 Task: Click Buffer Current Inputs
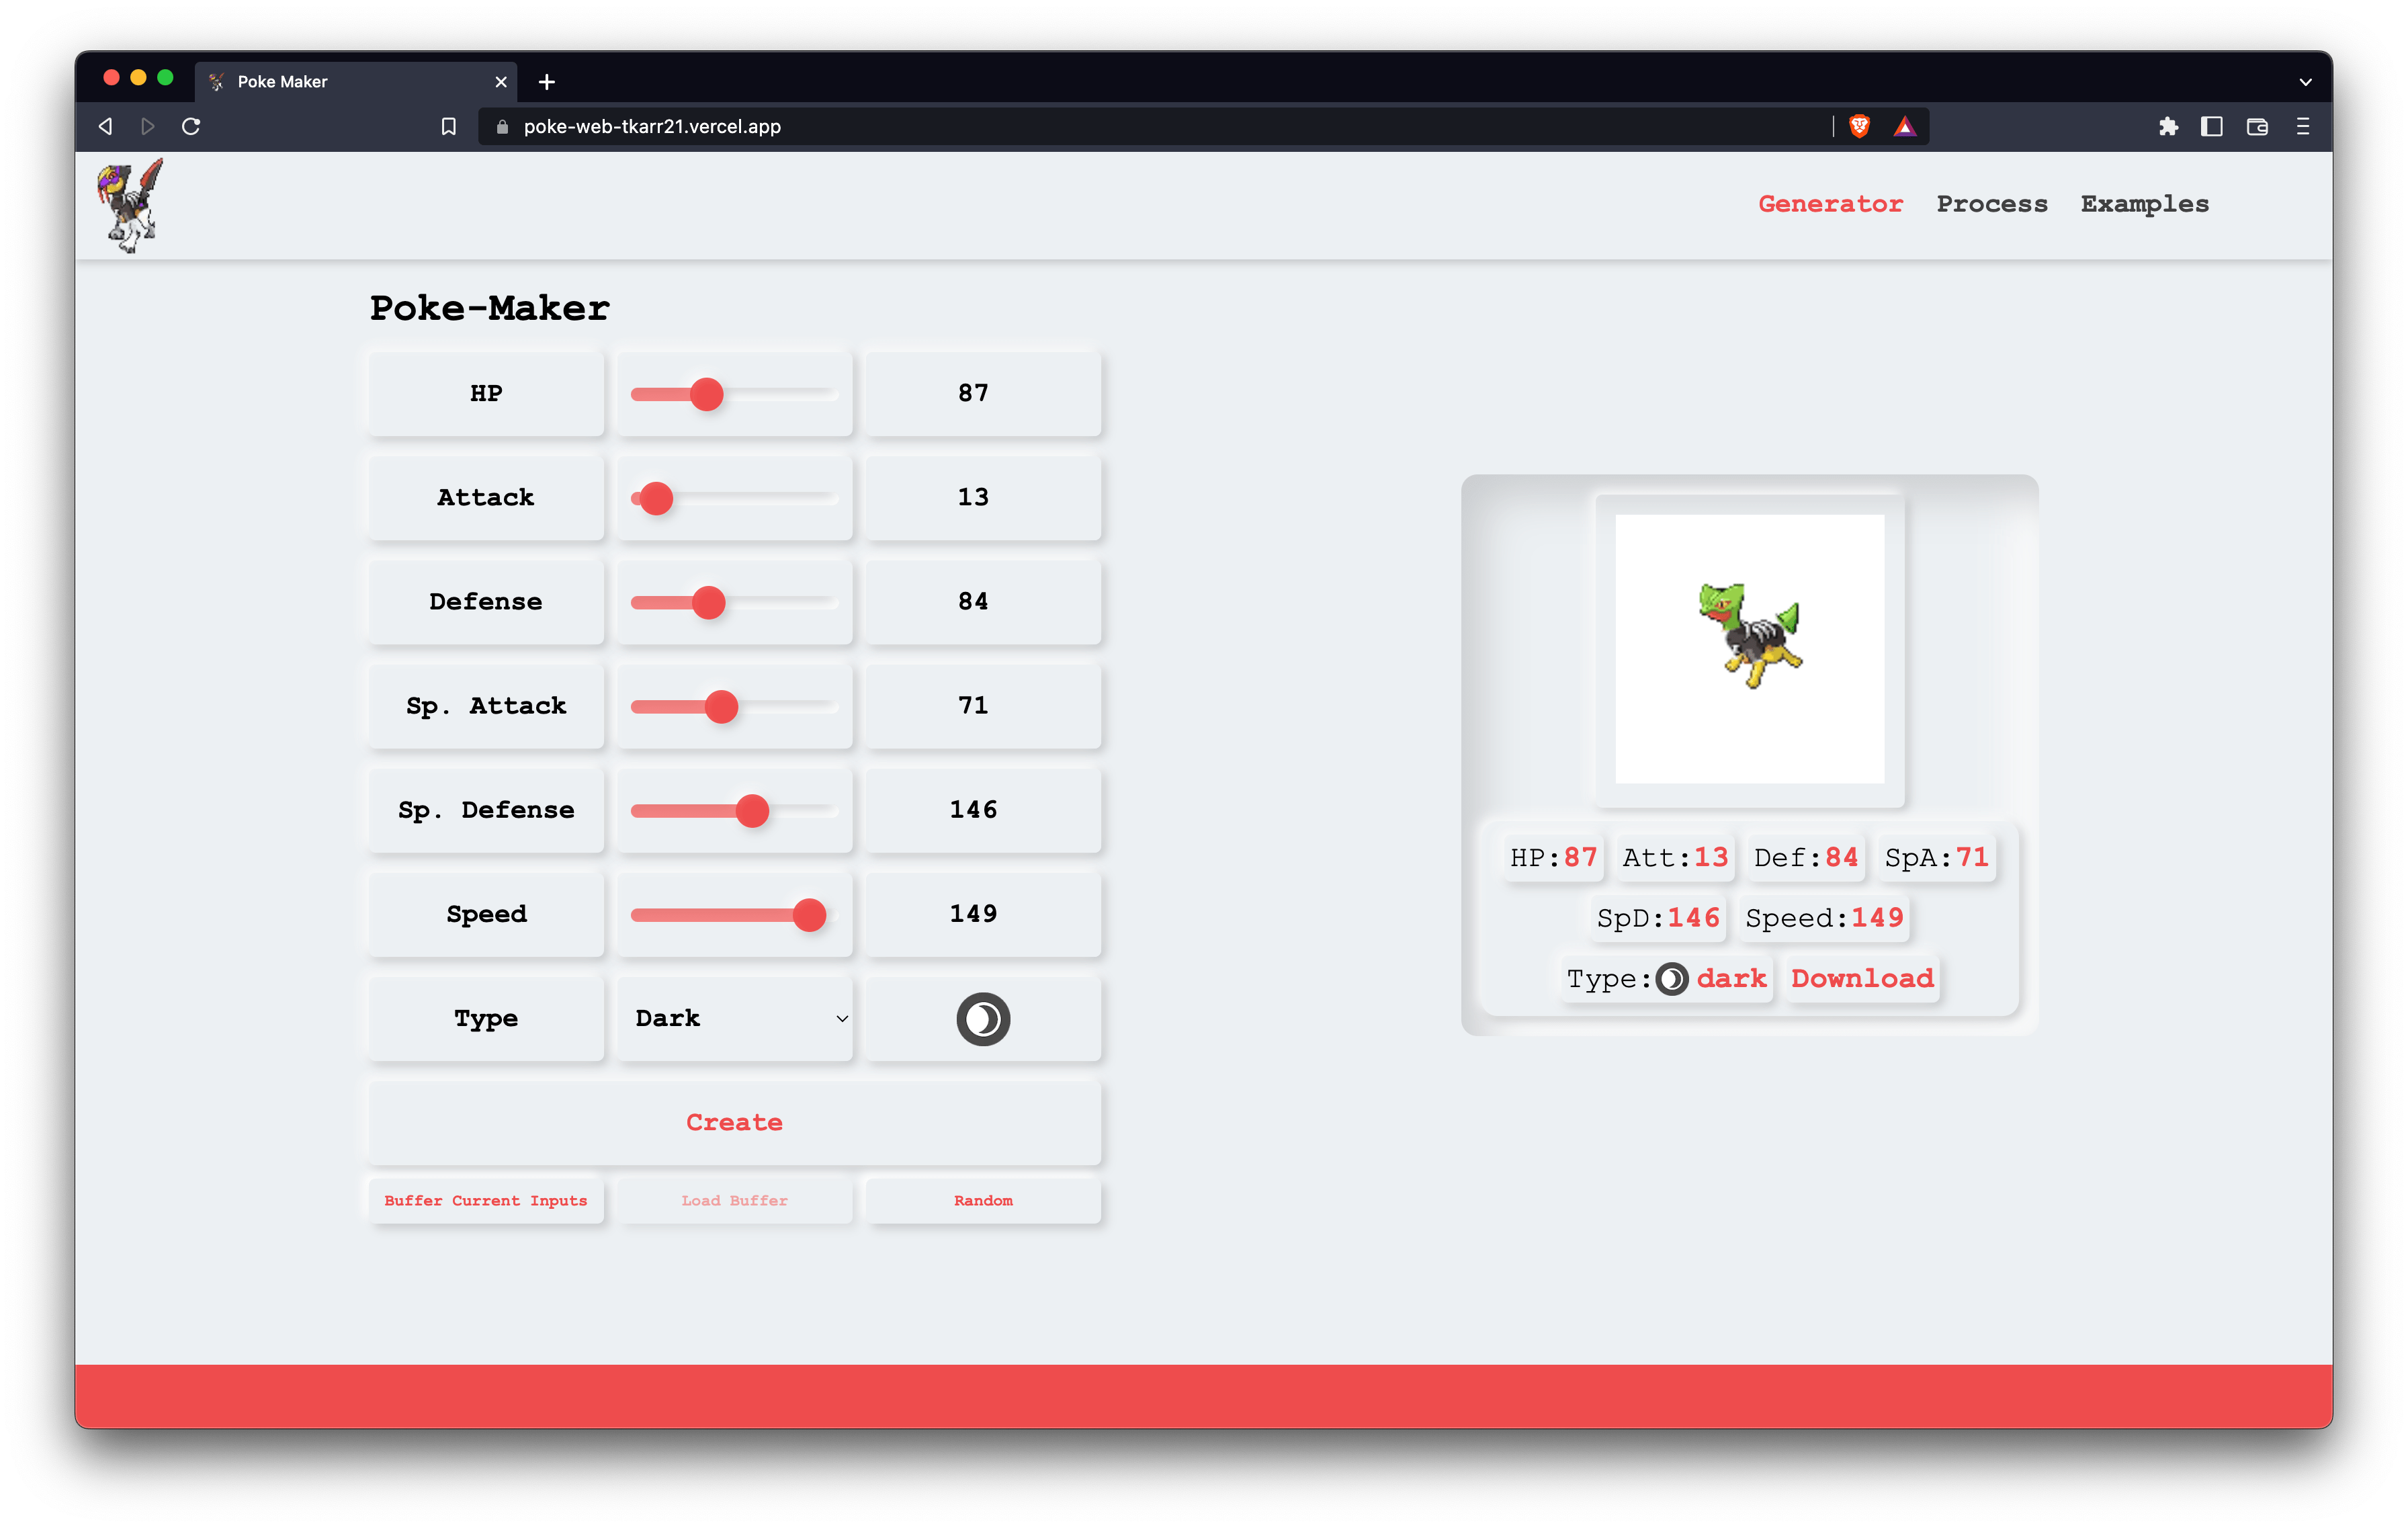tap(486, 1201)
